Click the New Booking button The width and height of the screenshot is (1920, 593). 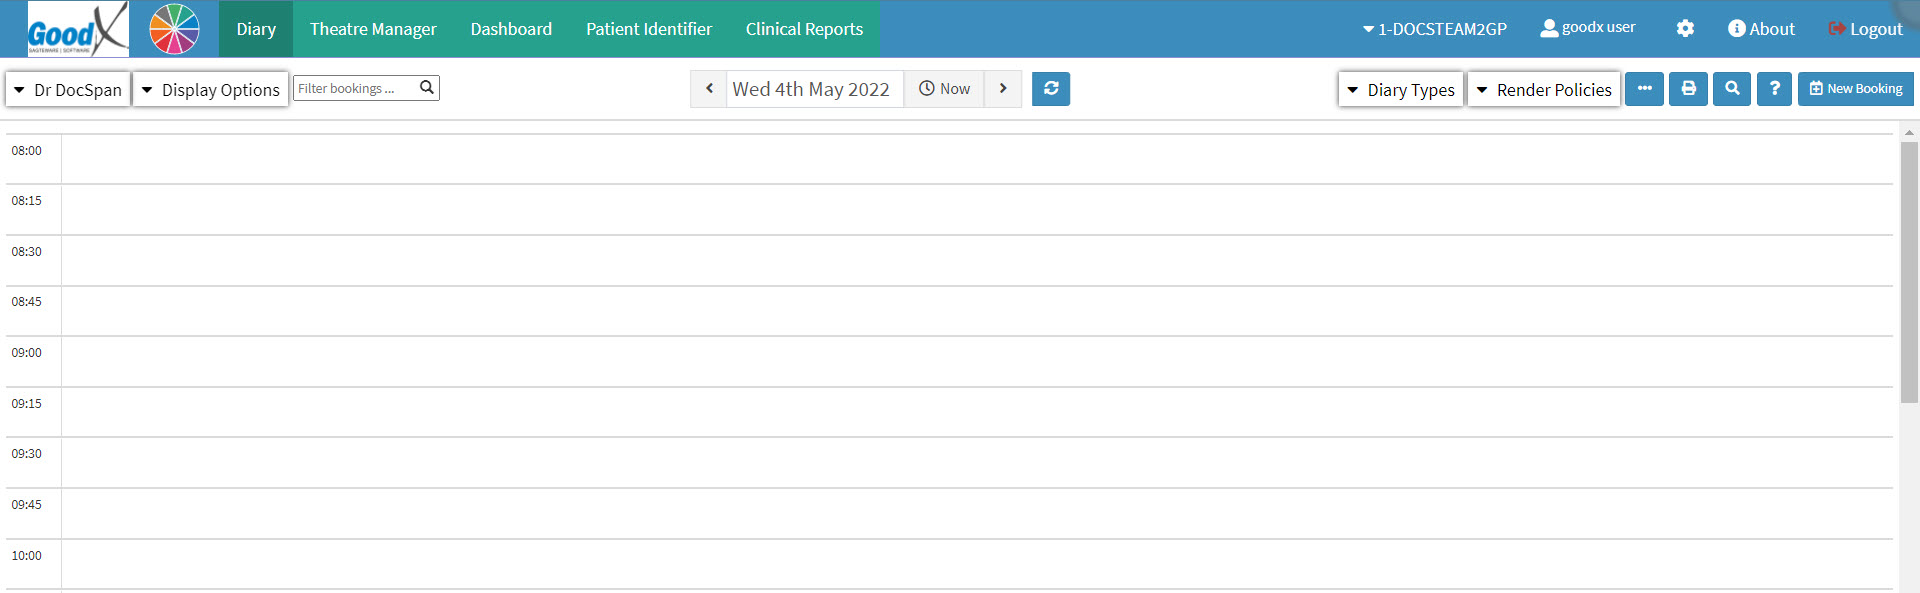[1856, 89]
